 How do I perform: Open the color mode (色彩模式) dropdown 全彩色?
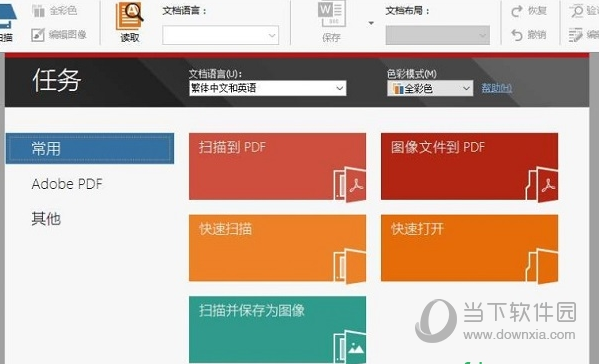[430, 88]
